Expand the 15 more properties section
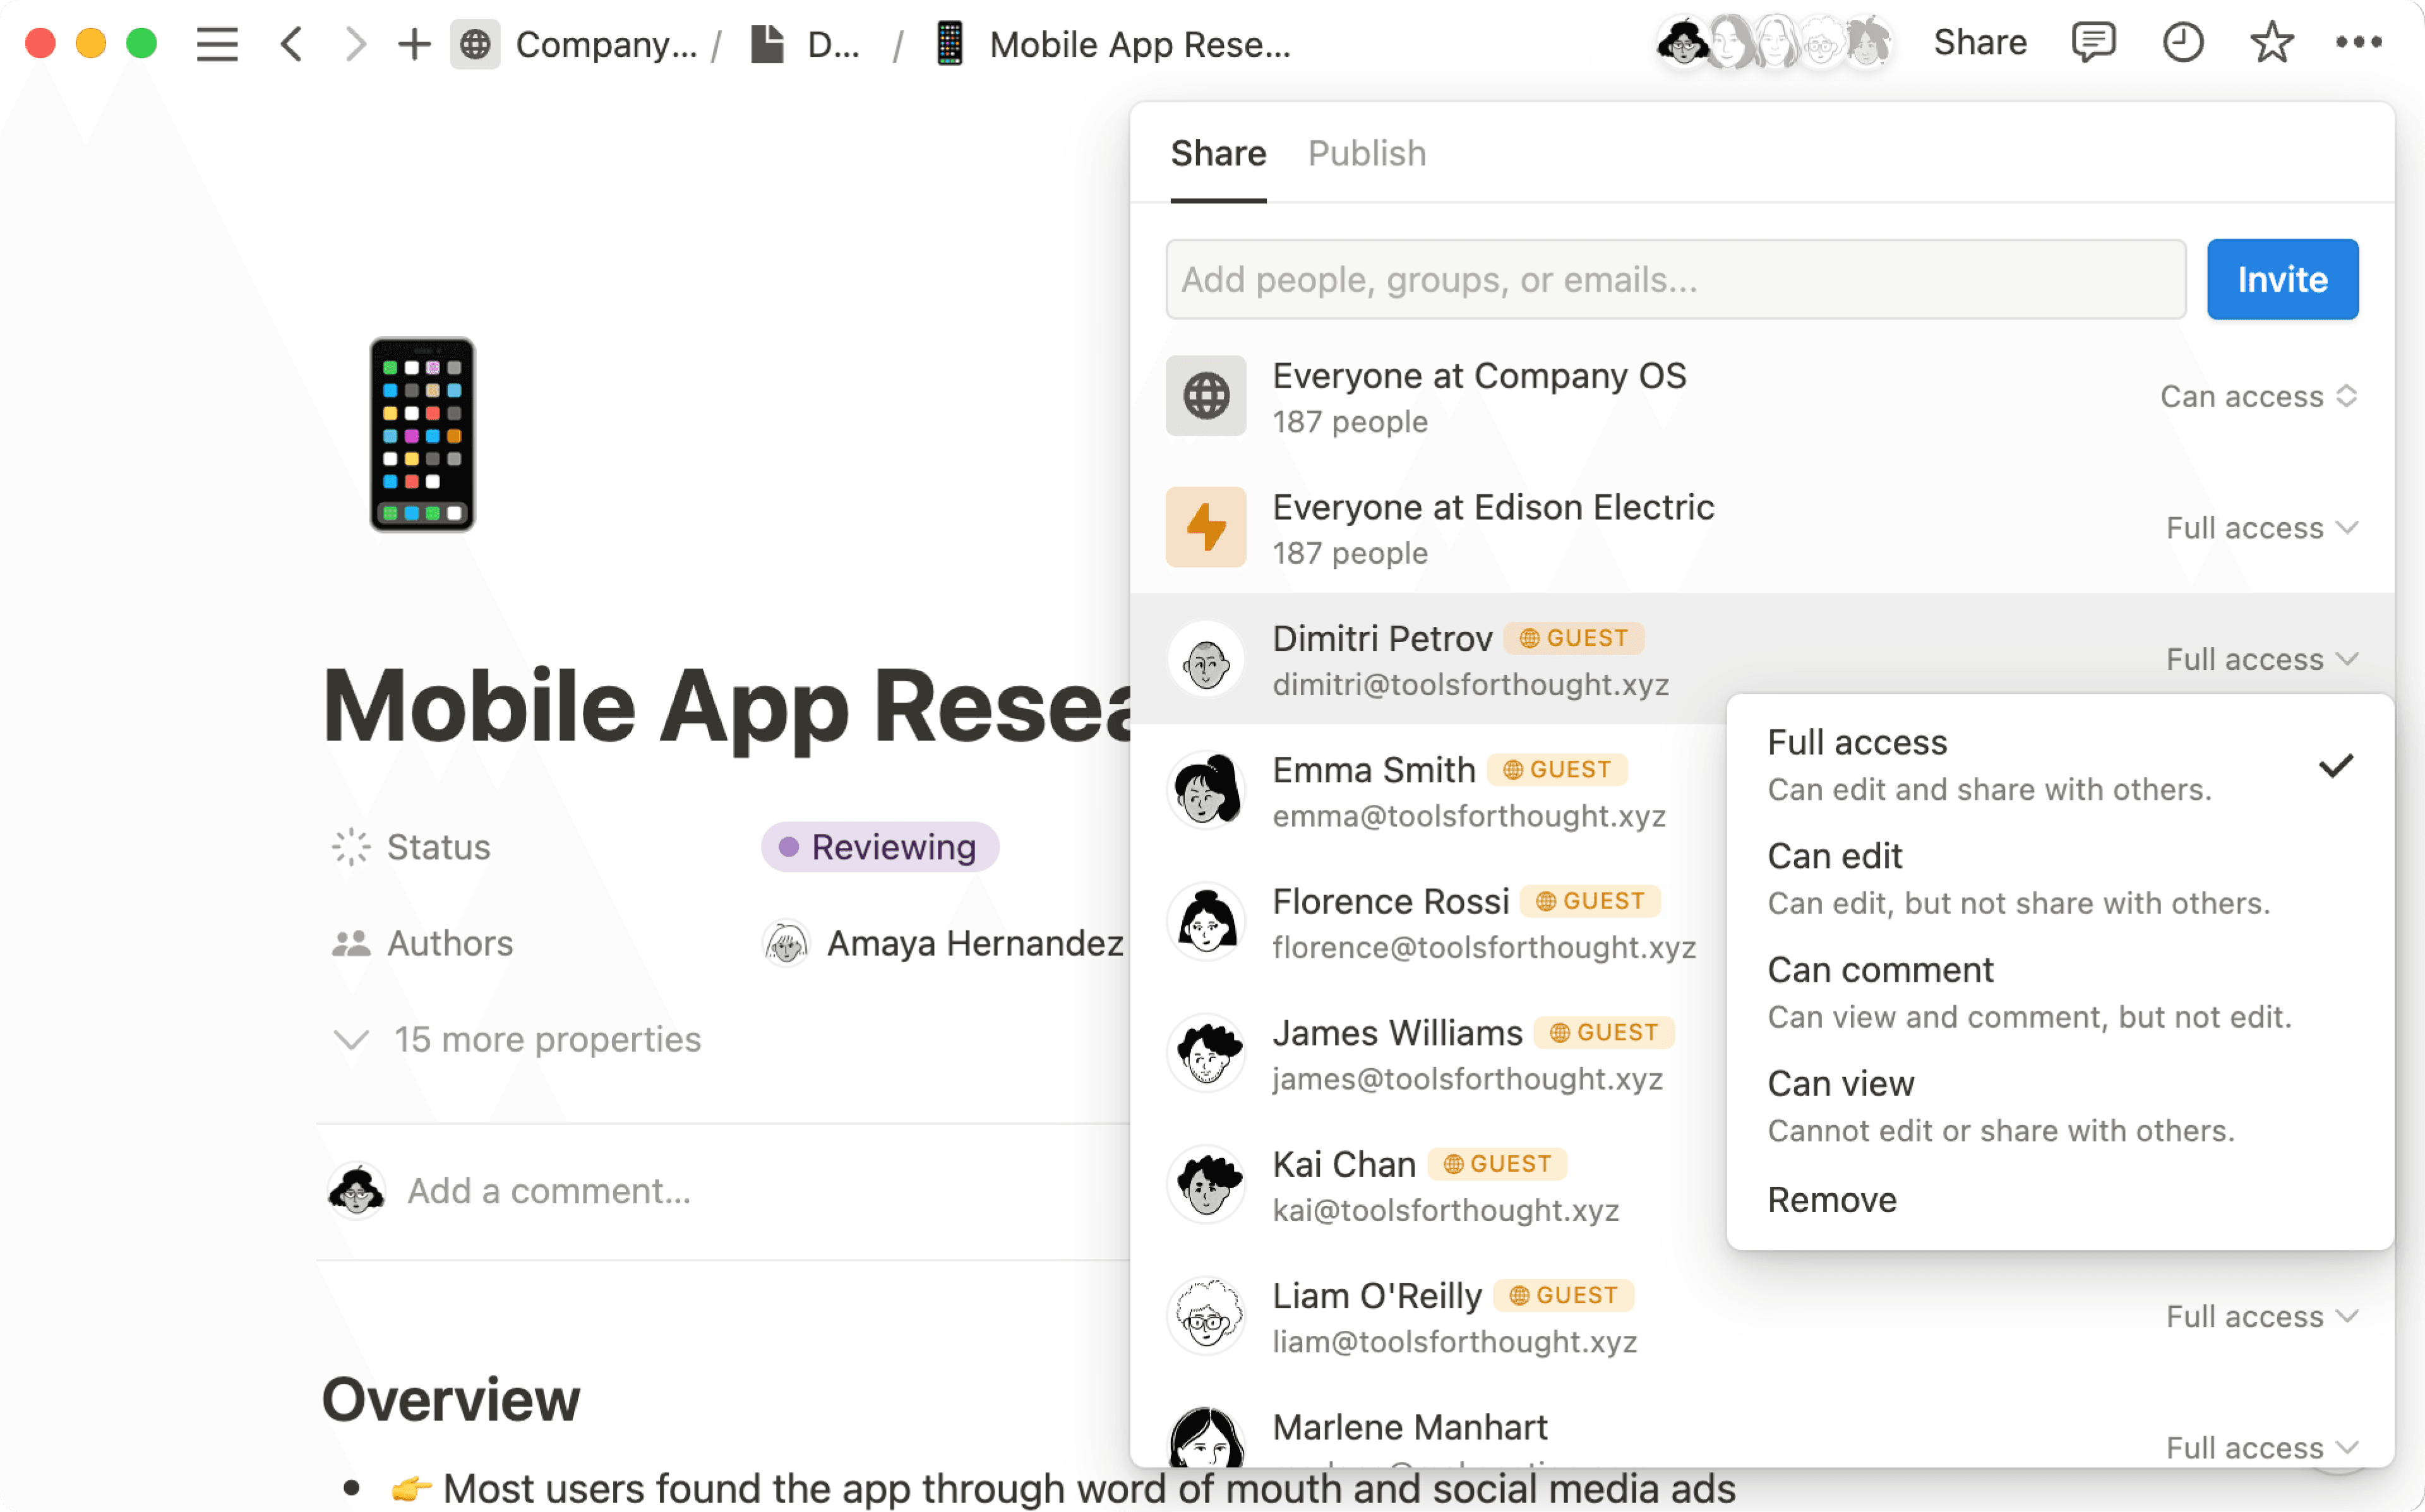The image size is (2425, 1512). 548,1039
